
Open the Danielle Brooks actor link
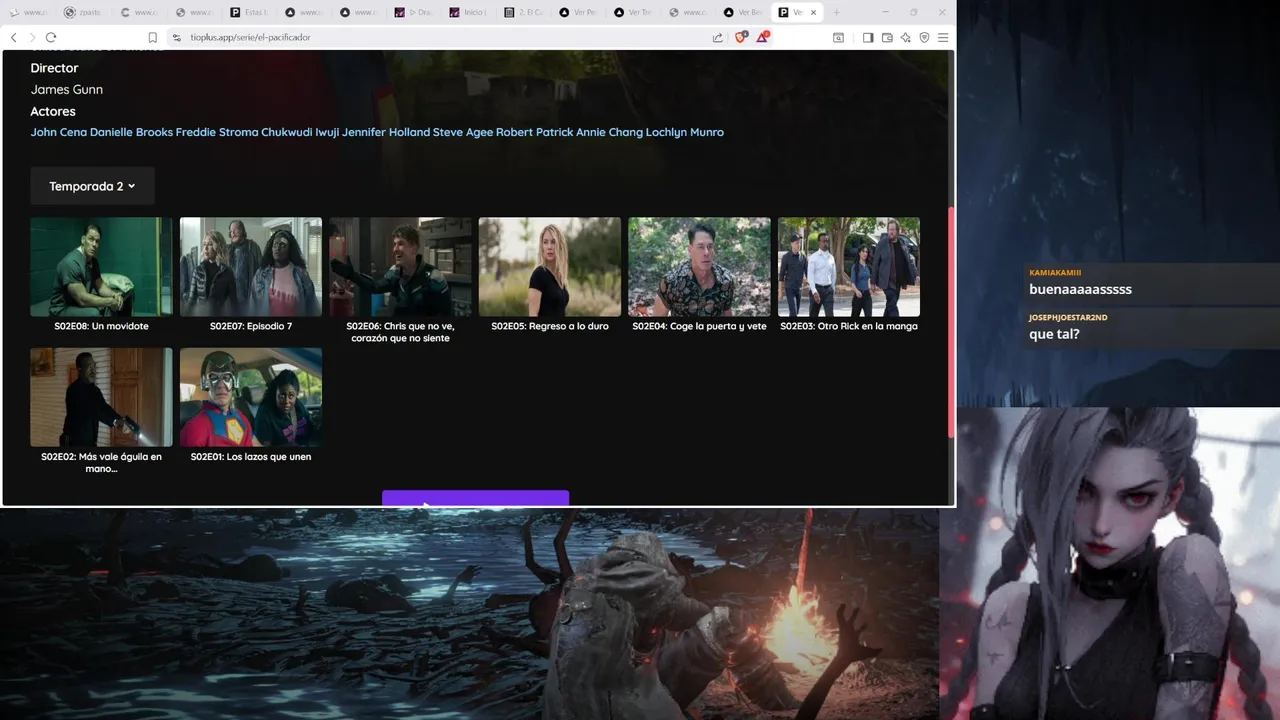point(131,132)
